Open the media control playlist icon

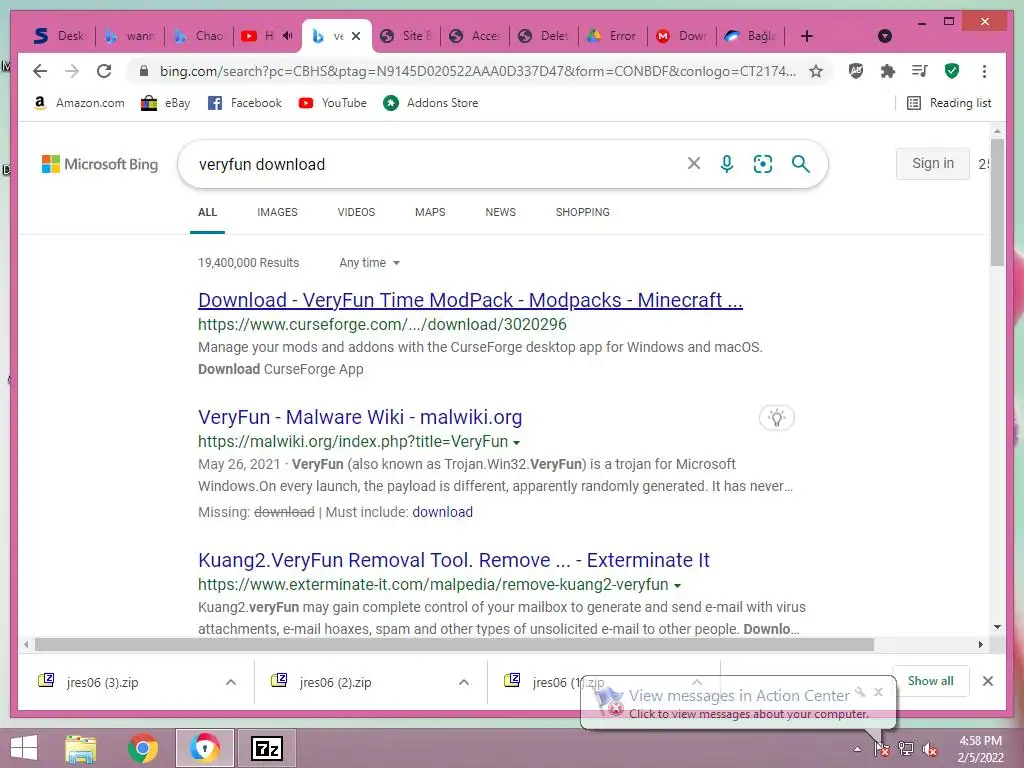920,71
